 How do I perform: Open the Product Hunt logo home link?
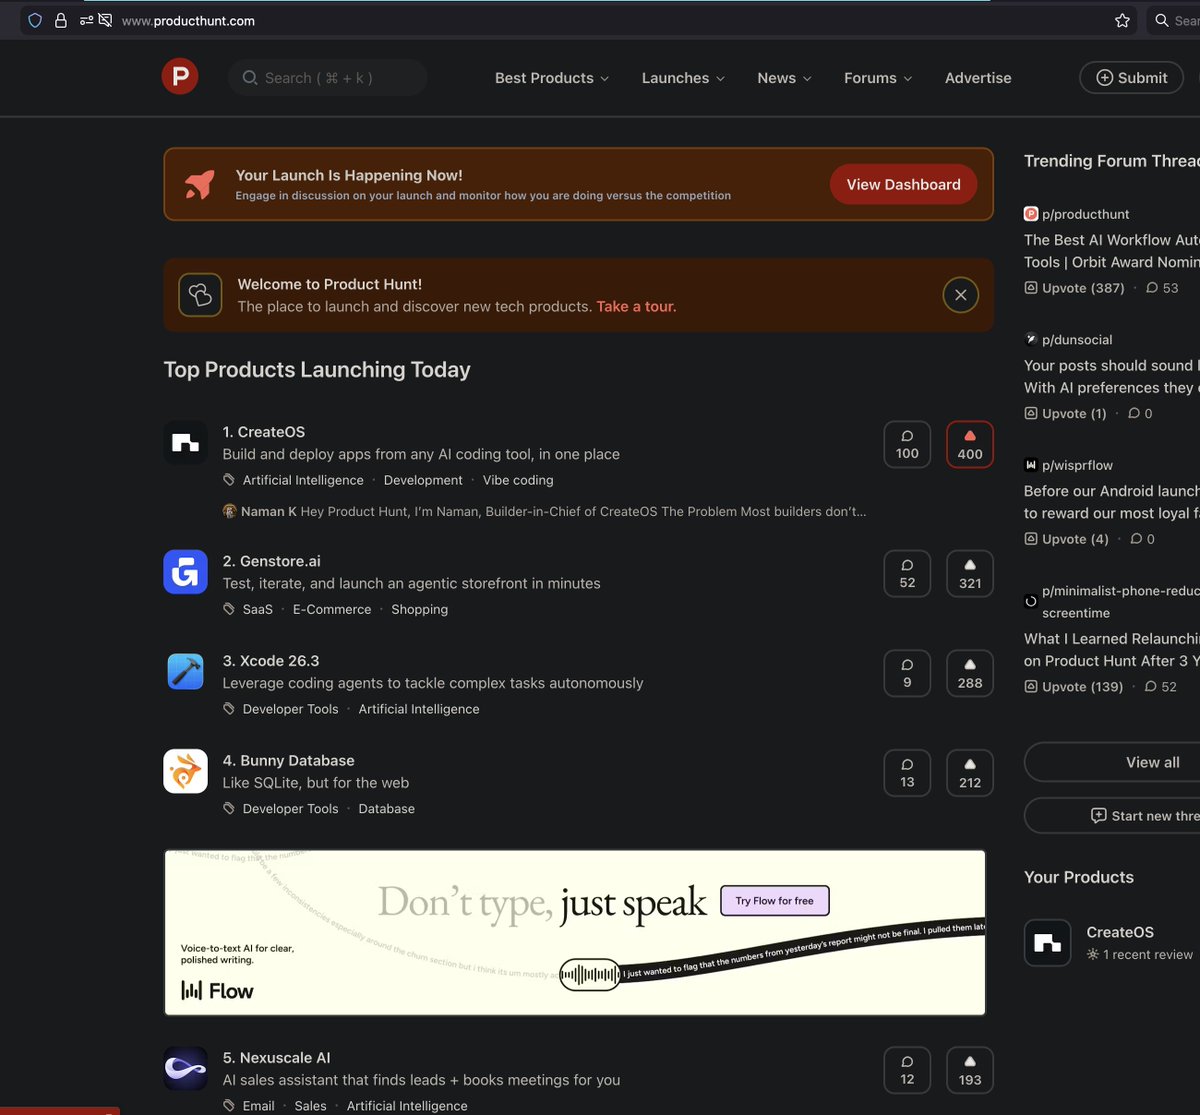180,77
